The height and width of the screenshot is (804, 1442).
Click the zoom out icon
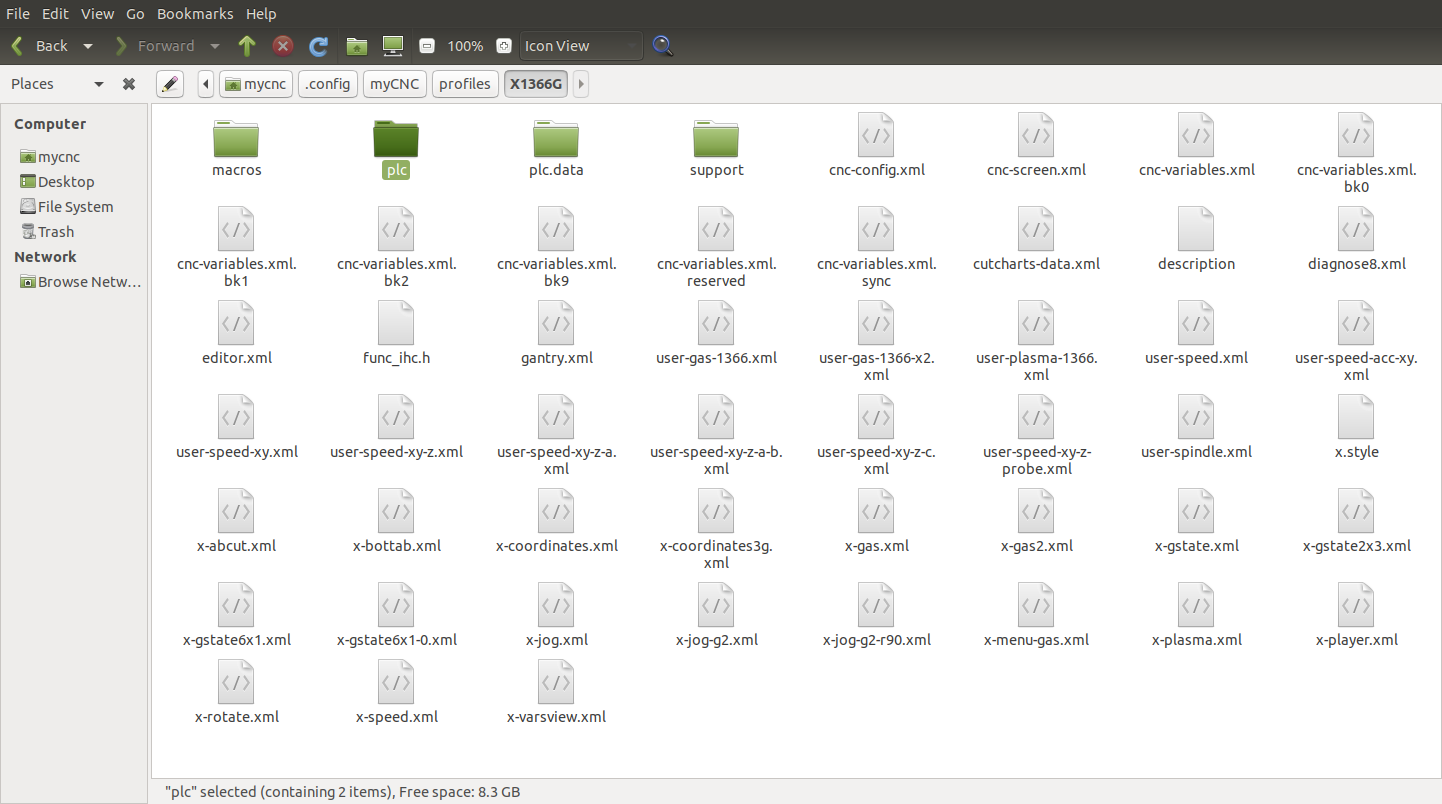point(427,46)
